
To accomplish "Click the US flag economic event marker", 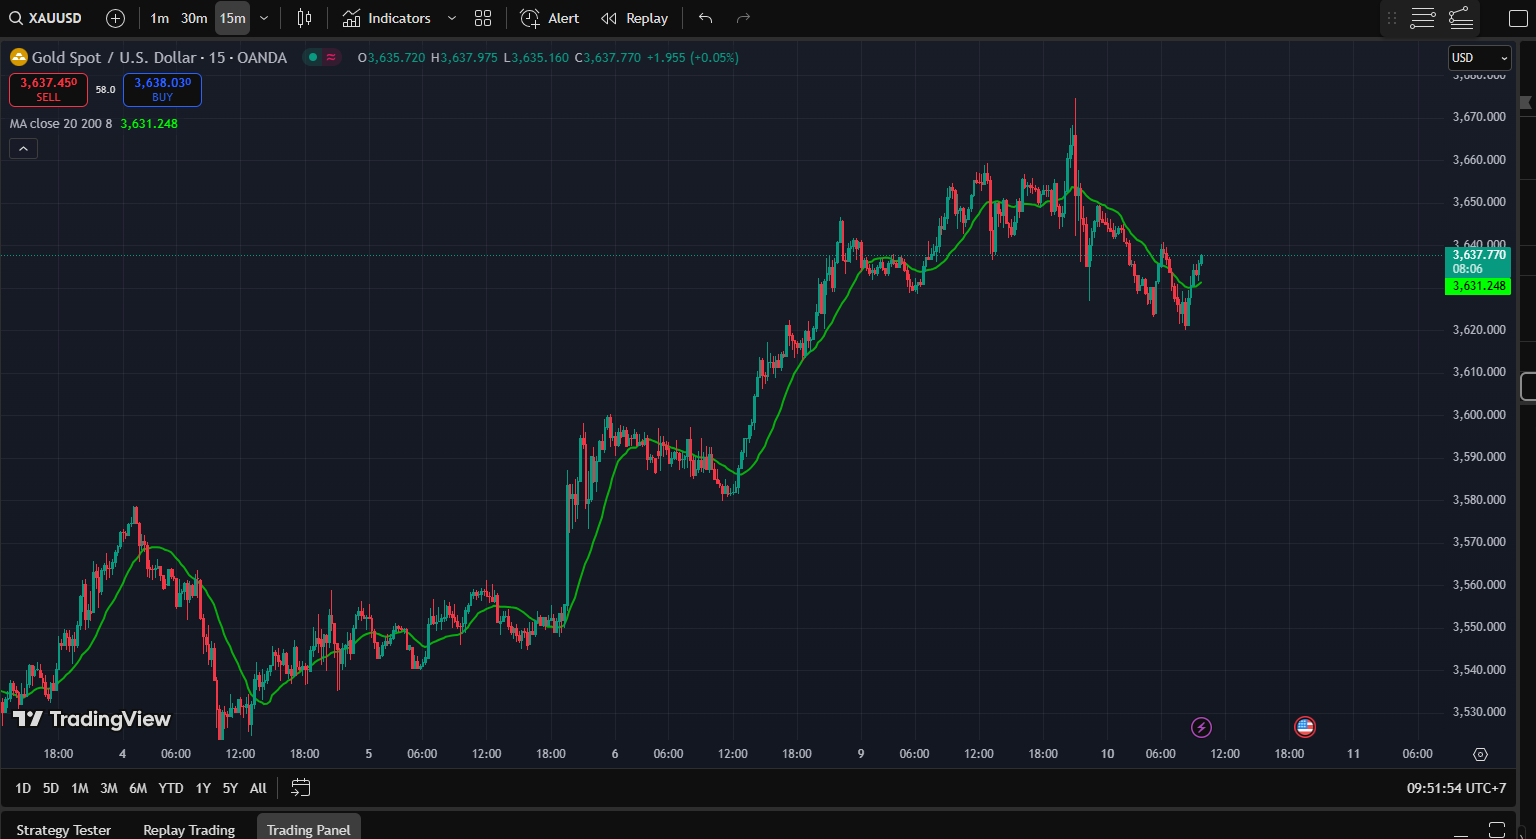I will point(1304,727).
